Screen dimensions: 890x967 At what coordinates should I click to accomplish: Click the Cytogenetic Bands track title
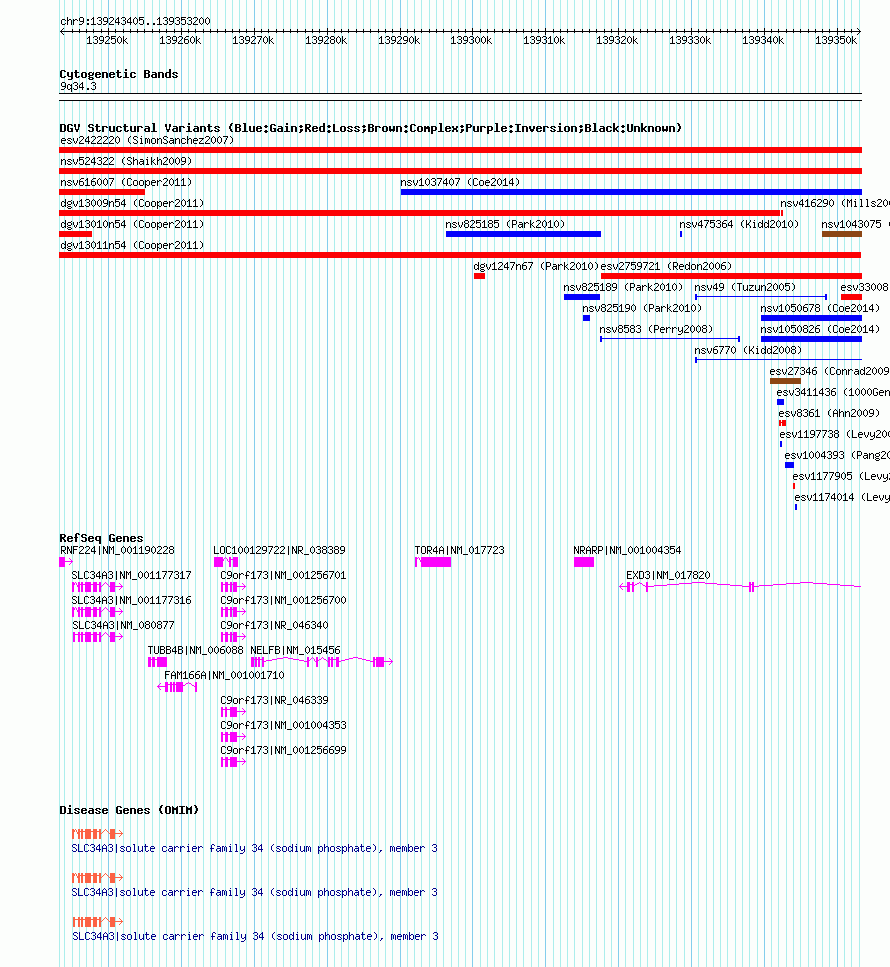[118, 74]
